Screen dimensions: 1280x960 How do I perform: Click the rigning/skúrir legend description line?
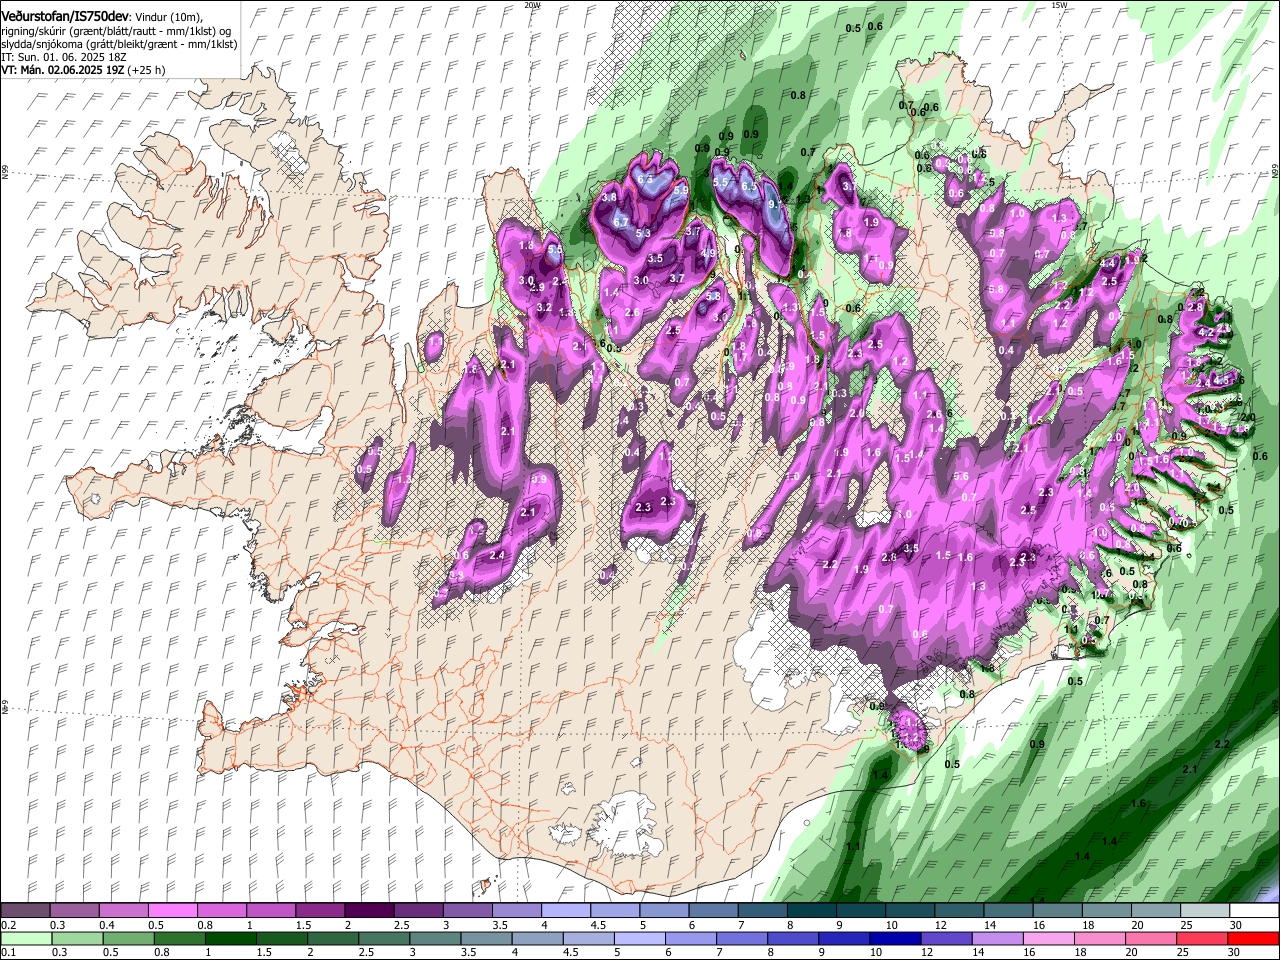click(116, 32)
